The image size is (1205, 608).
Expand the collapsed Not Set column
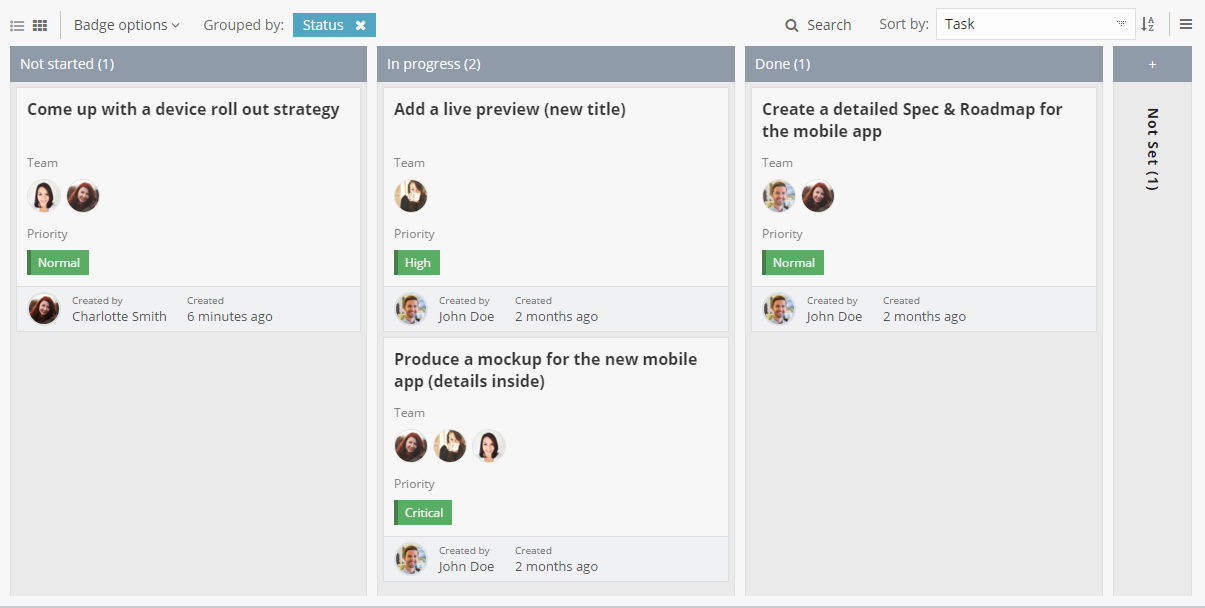(1152, 150)
